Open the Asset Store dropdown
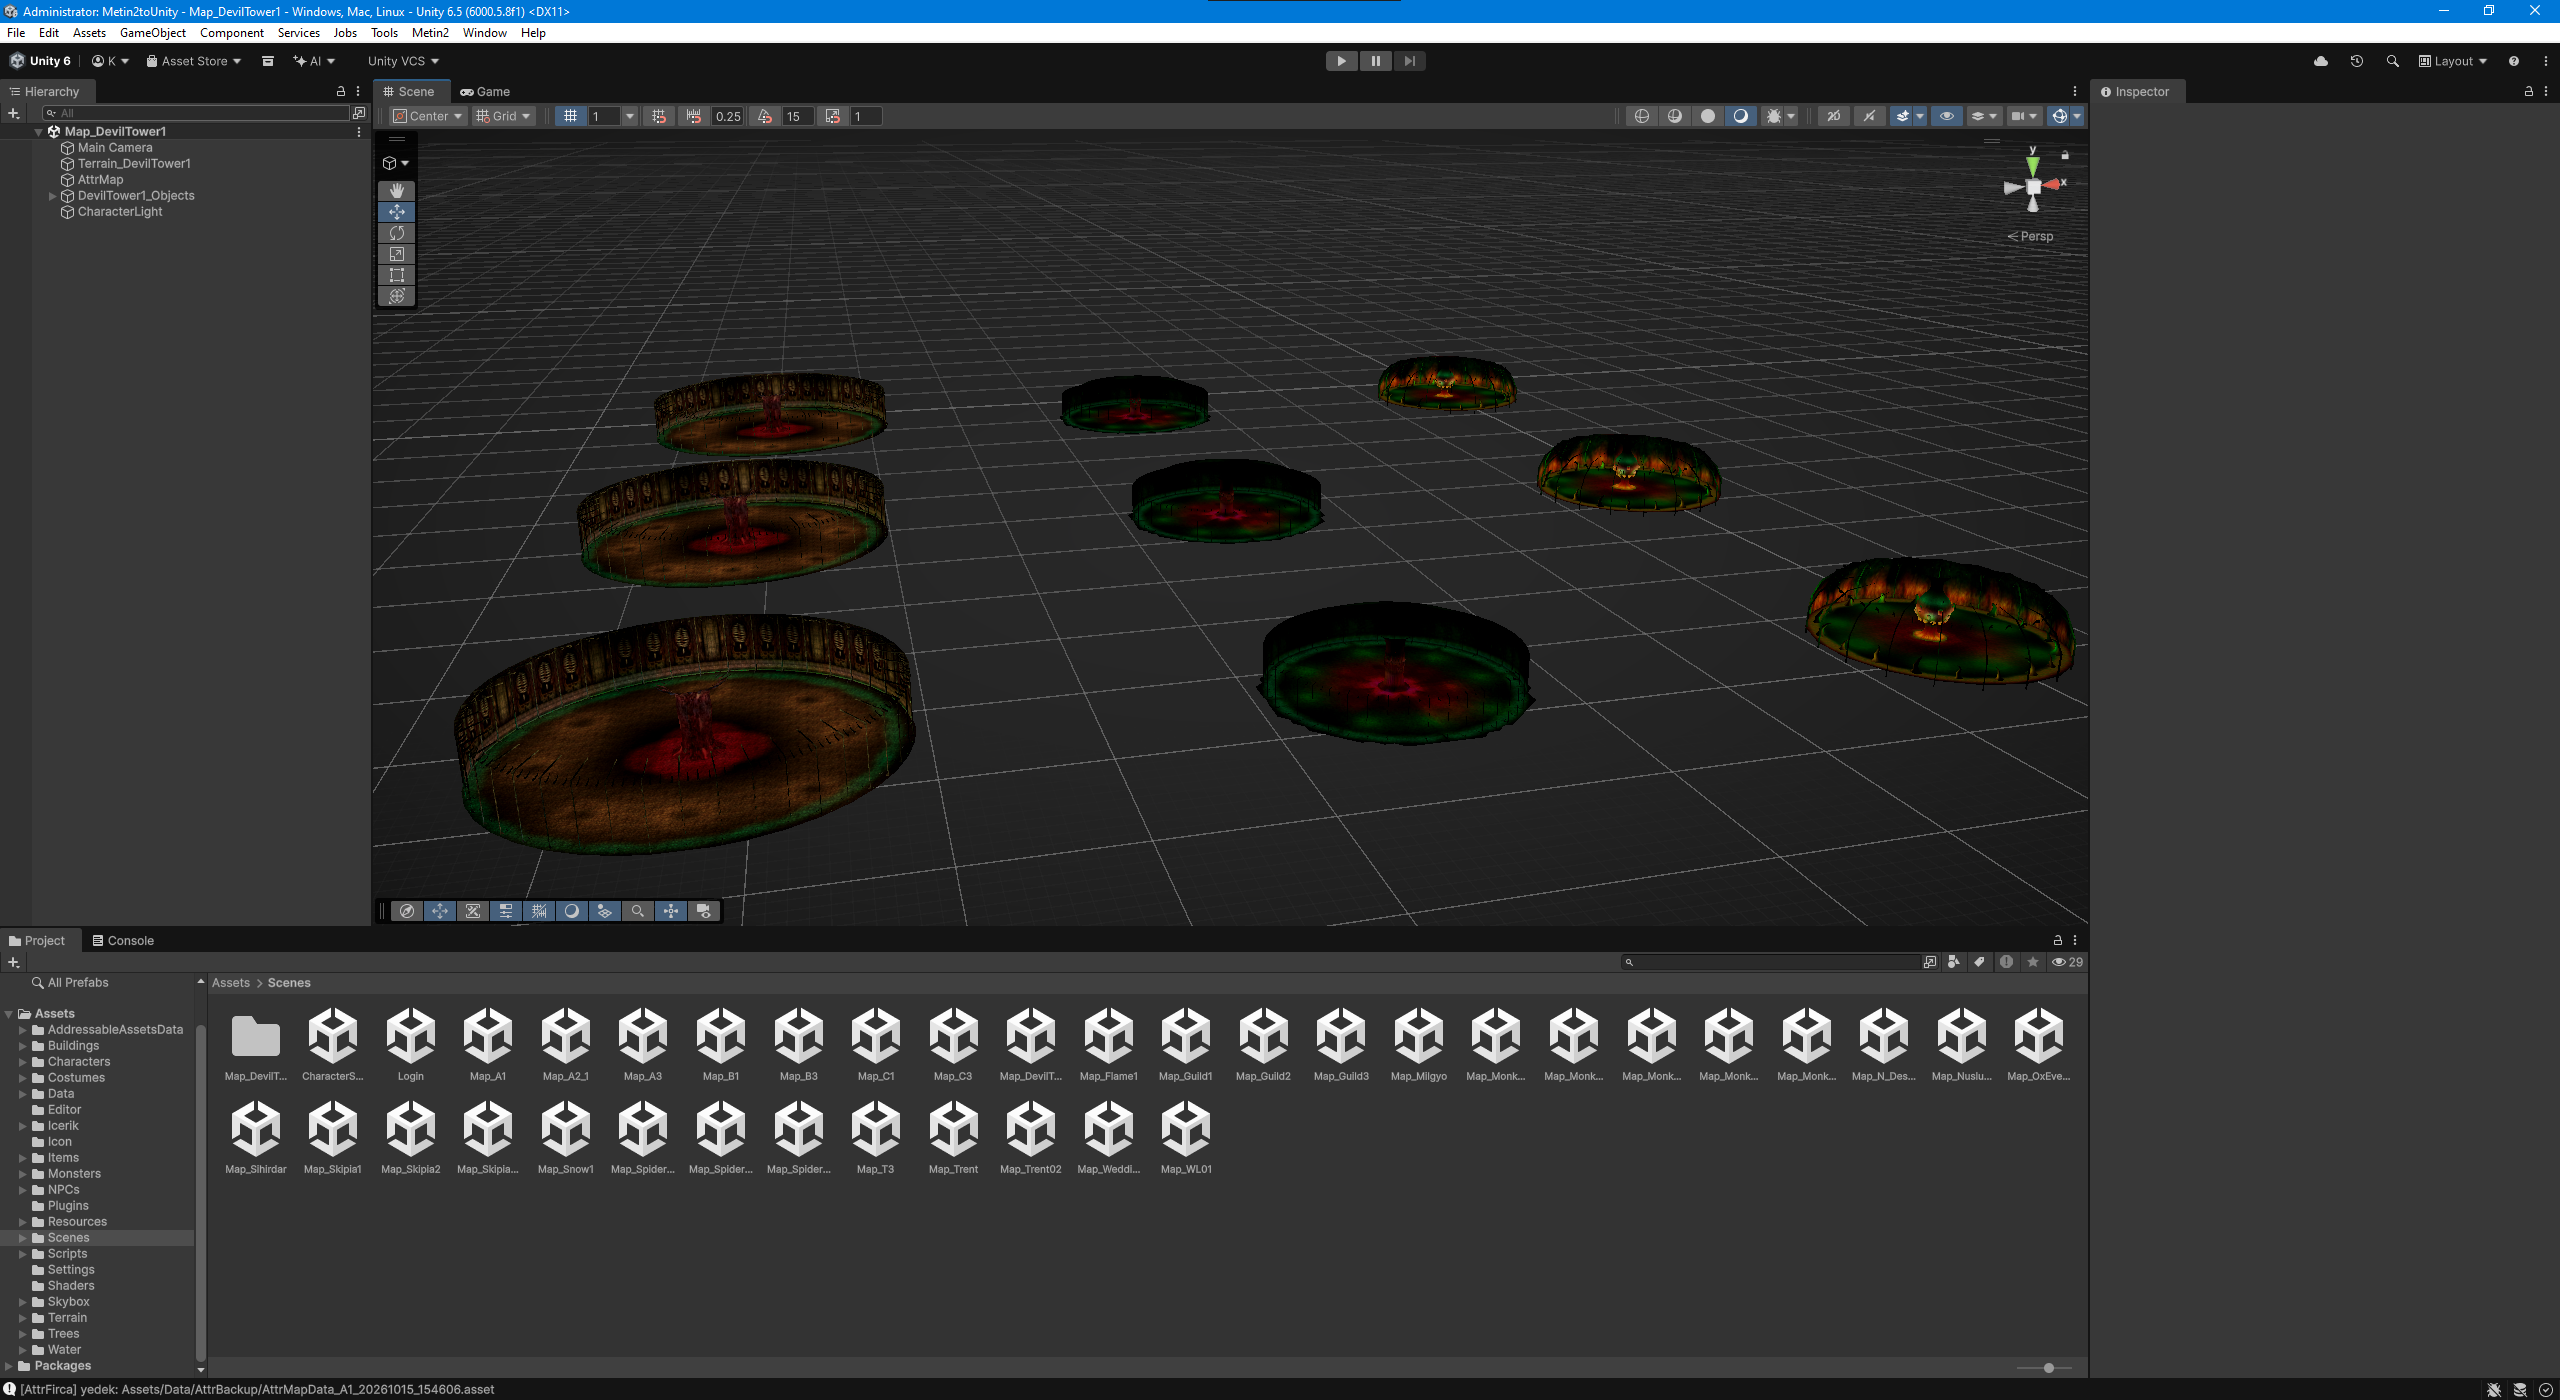 tap(194, 61)
